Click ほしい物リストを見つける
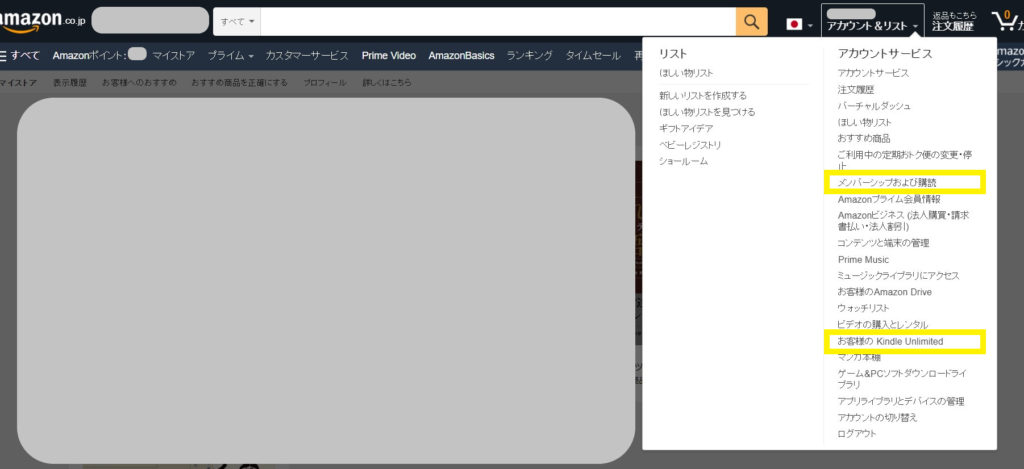The width and height of the screenshot is (1024, 469). (707, 112)
